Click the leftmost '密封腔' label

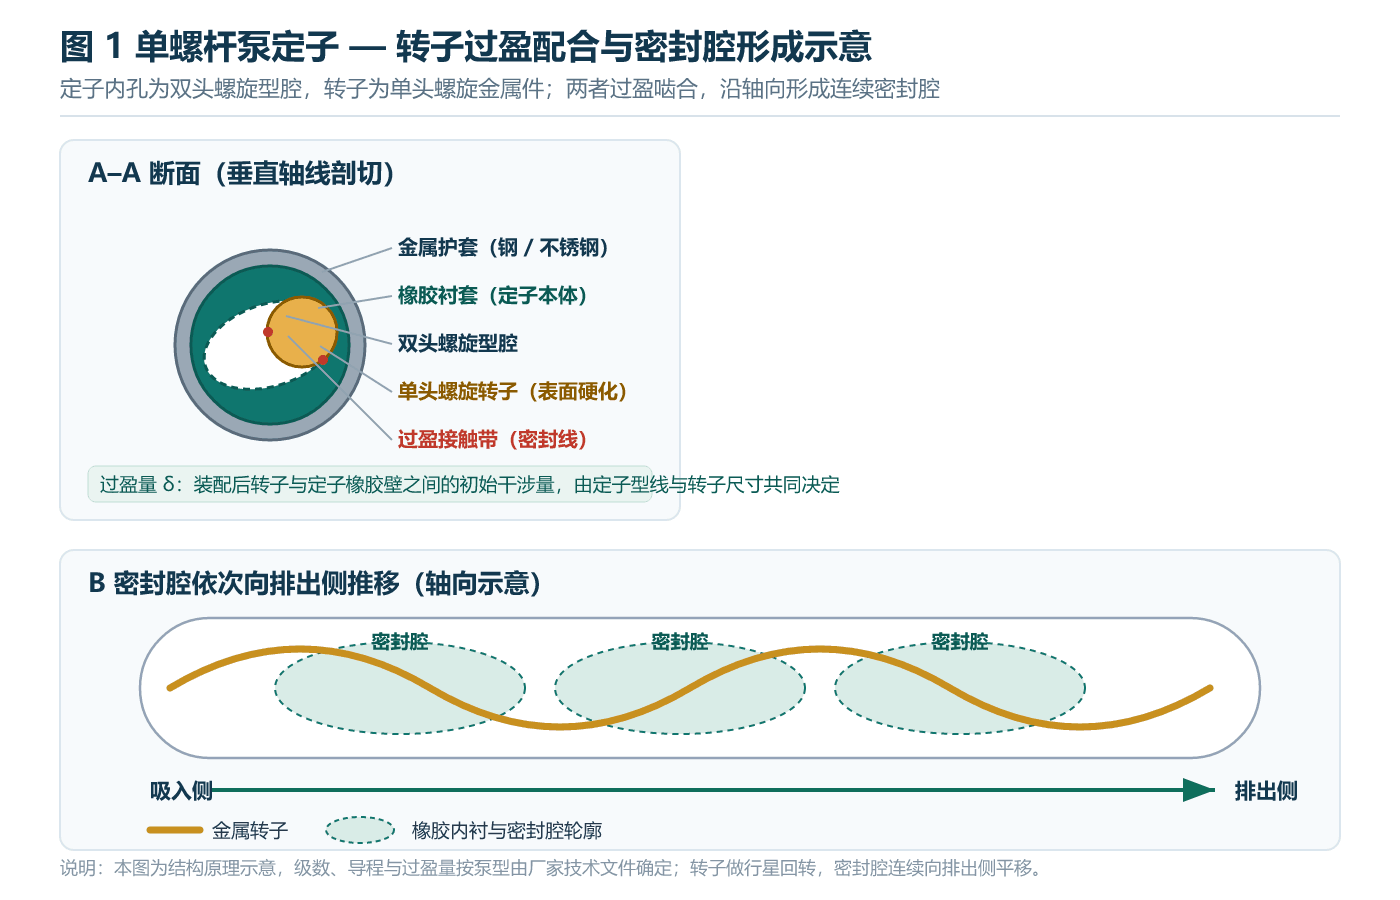400,641
